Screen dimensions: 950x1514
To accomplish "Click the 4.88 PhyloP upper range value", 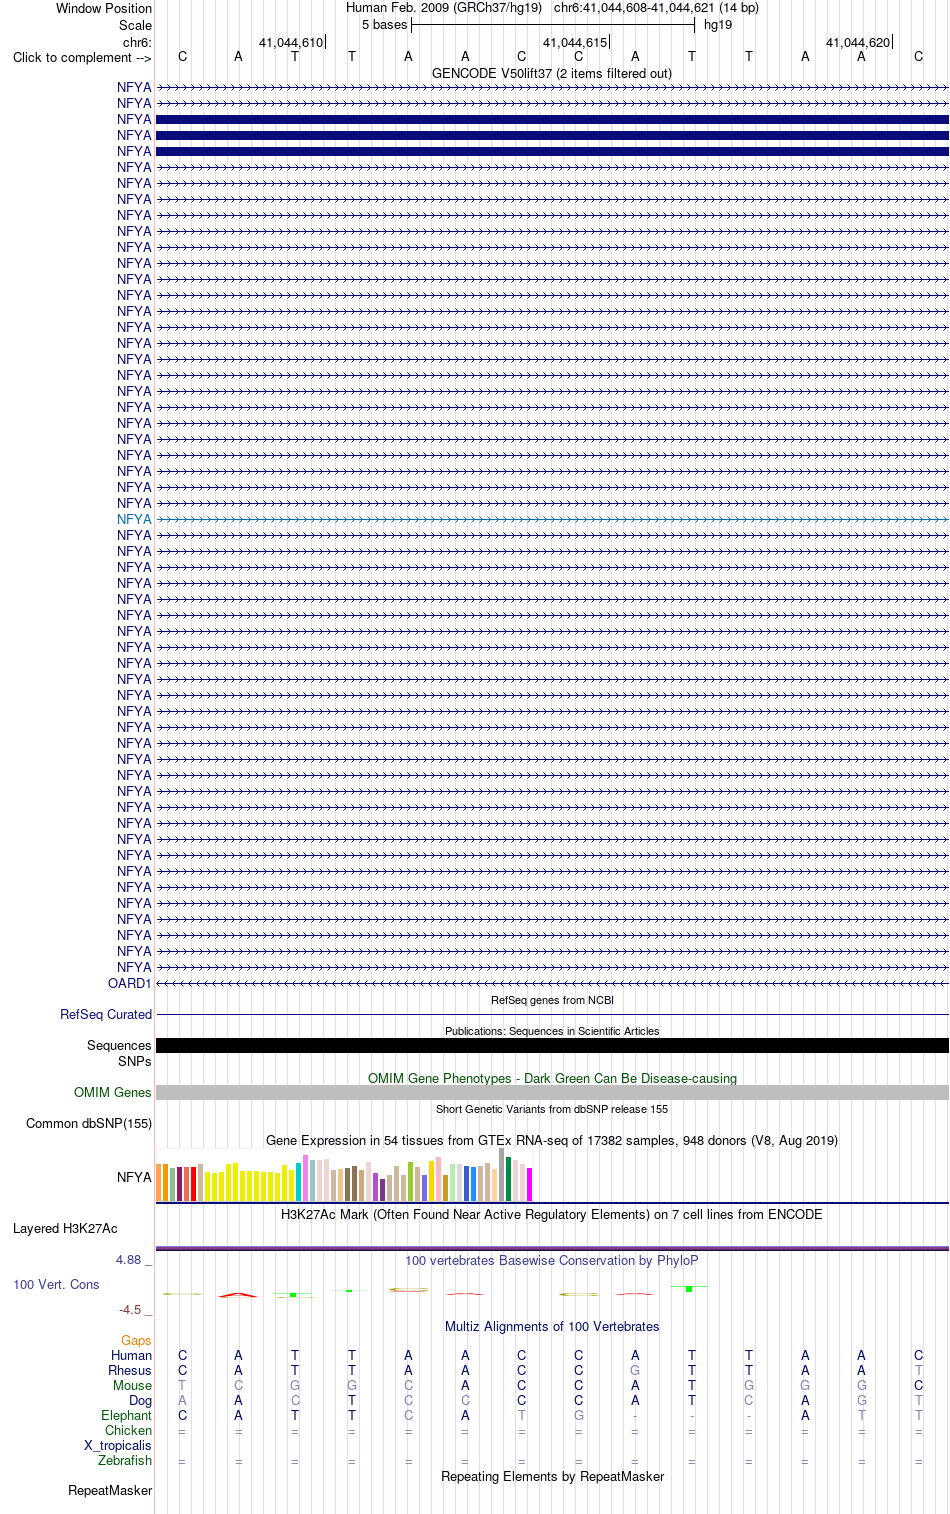I will 128,1260.
